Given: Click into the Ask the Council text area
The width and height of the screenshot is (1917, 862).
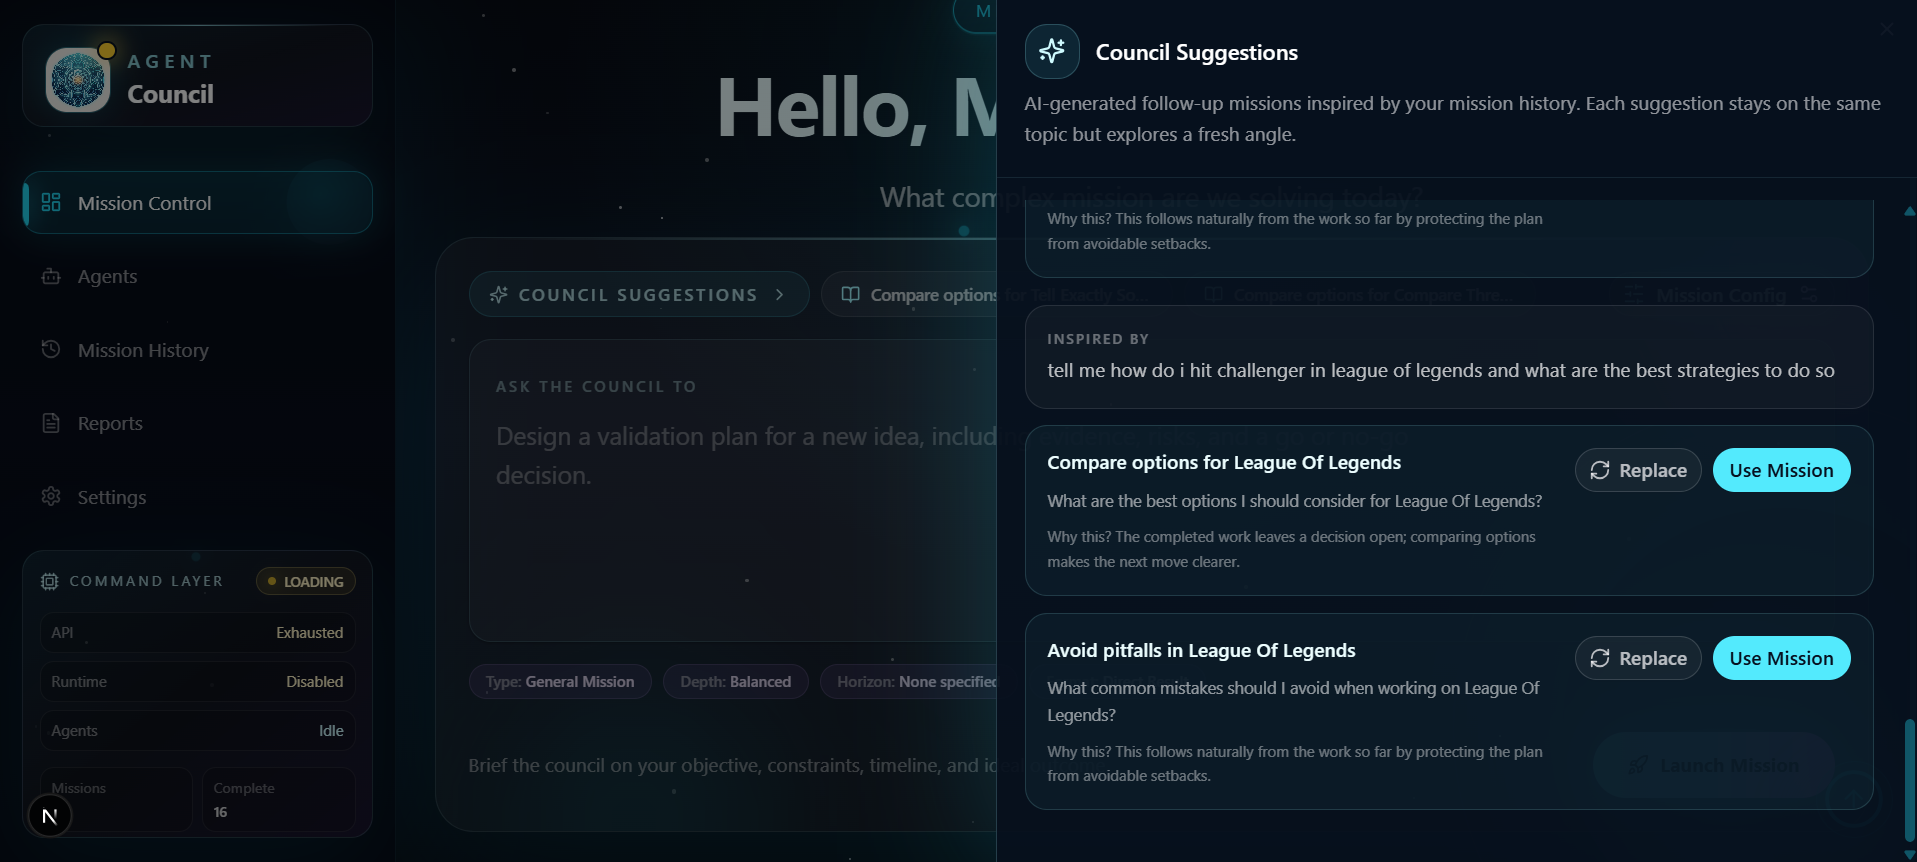Looking at the screenshot, I should pos(733,490).
